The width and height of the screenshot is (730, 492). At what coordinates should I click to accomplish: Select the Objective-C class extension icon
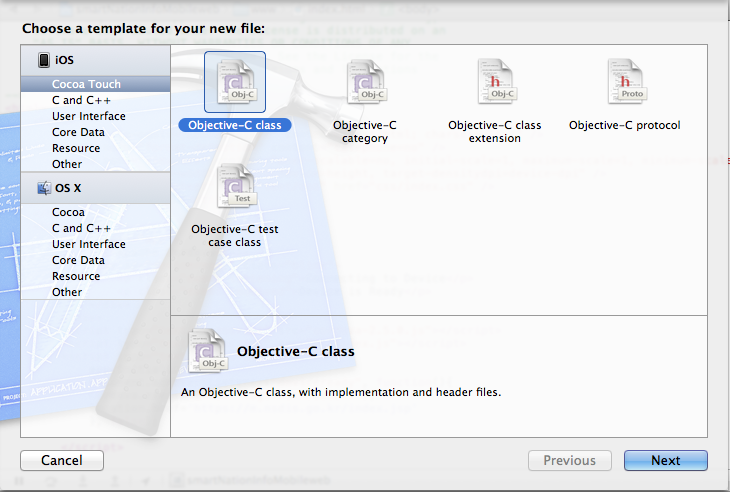point(495,82)
